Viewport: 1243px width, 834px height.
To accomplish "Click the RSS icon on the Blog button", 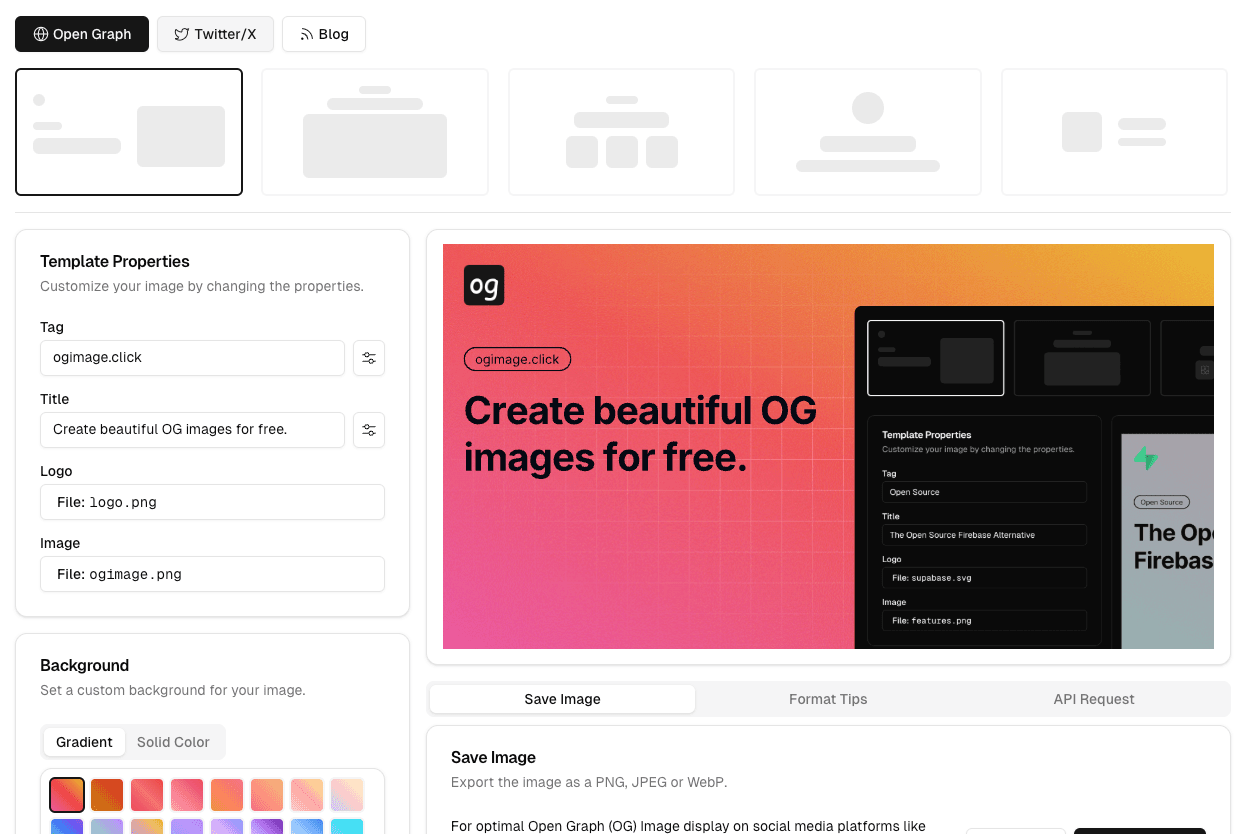I will coord(306,33).
